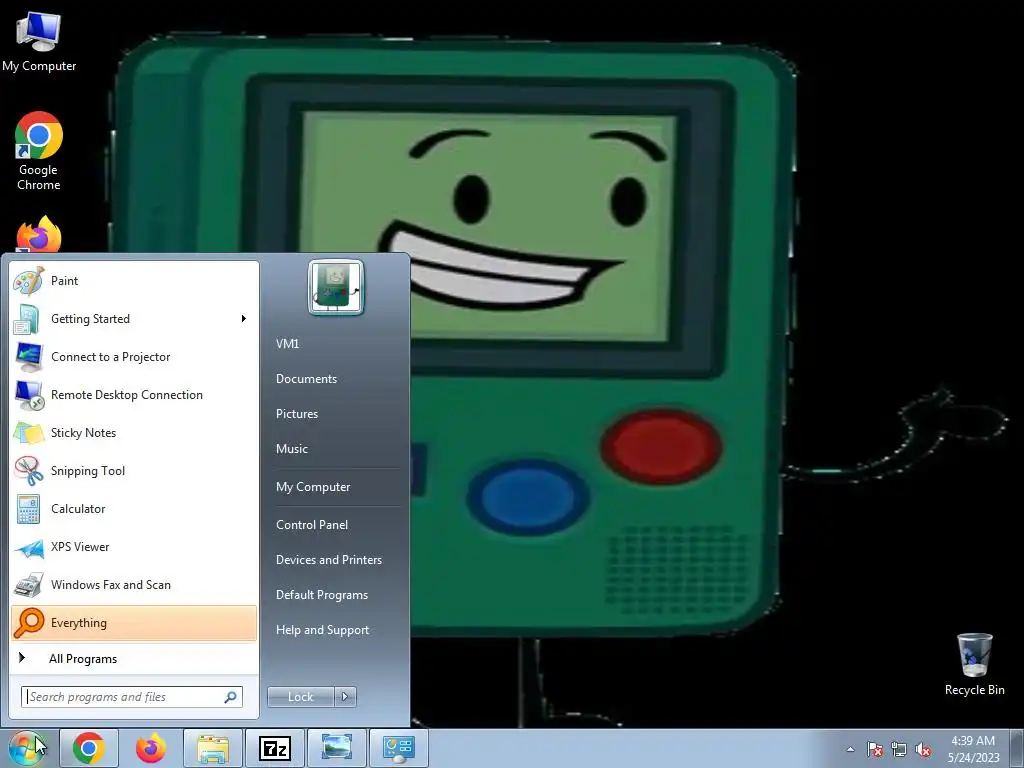Viewport: 1024px width, 768px height.
Task: Click the network tray icon
Action: point(899,749)
